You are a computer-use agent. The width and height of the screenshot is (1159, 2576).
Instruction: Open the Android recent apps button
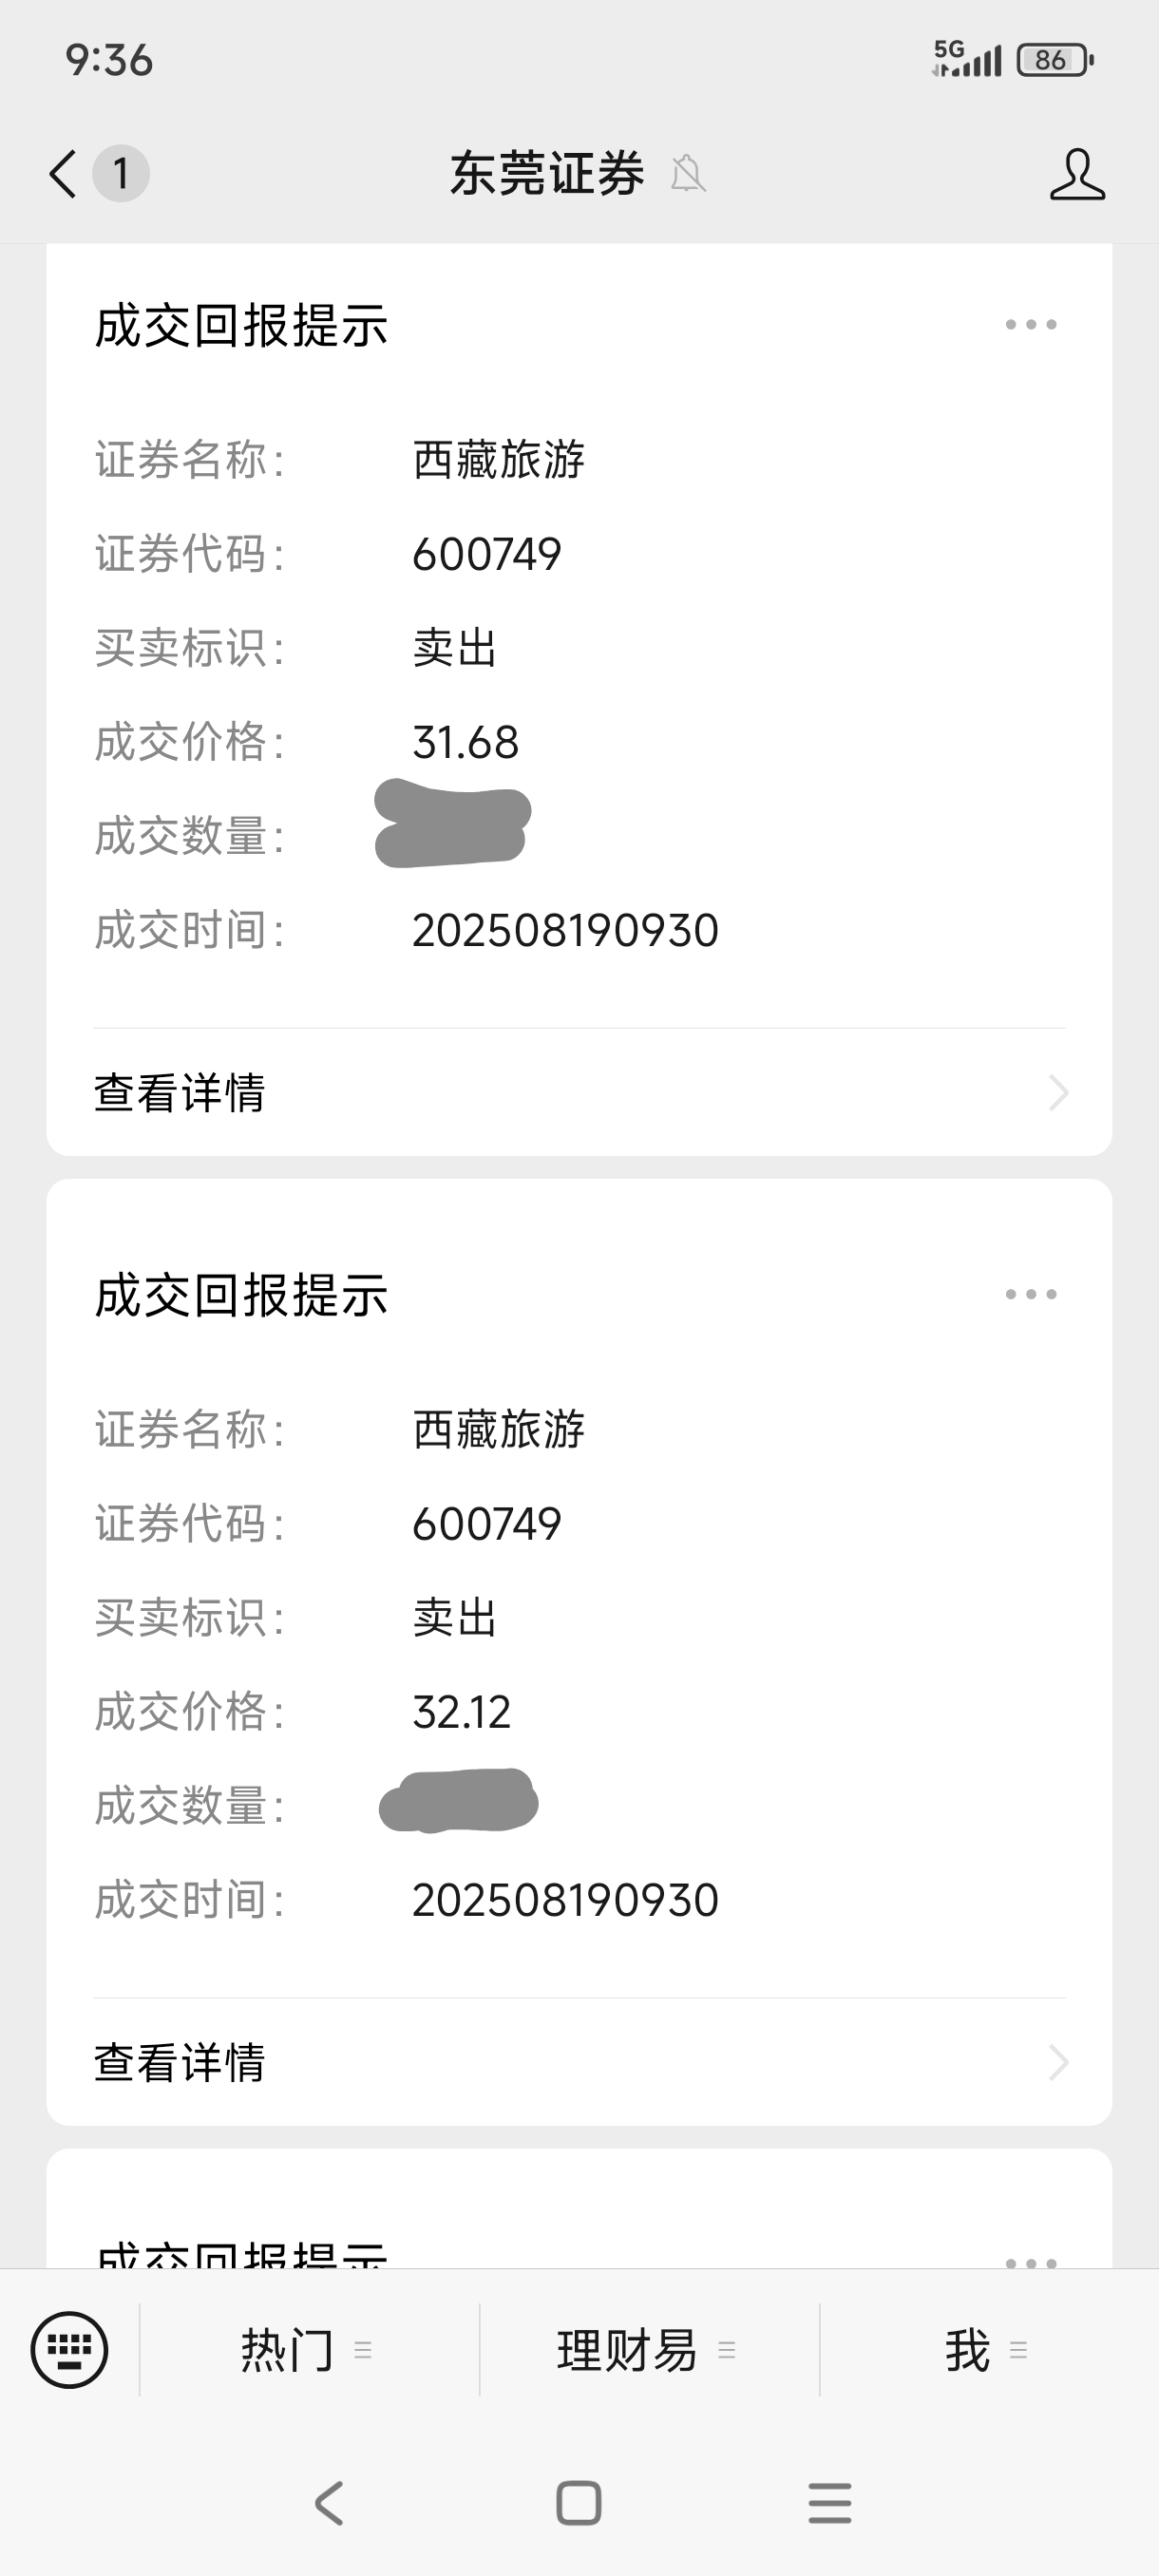(830, 2503)
